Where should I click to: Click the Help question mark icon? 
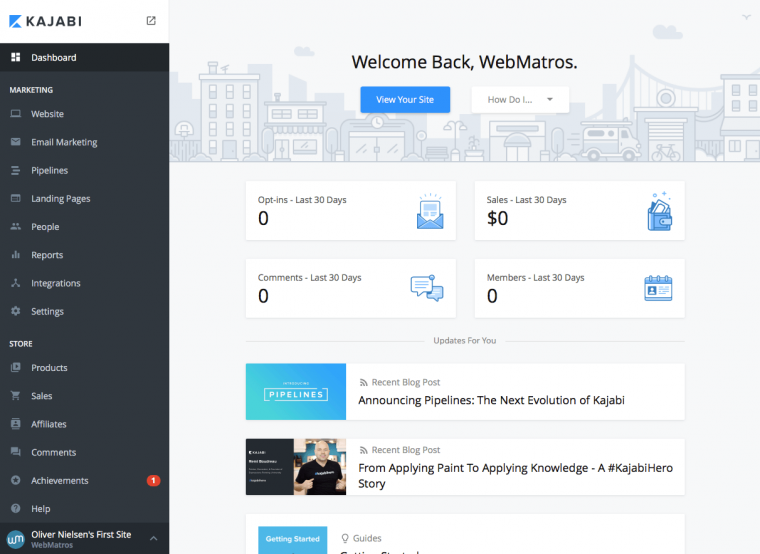click(16, 508)
